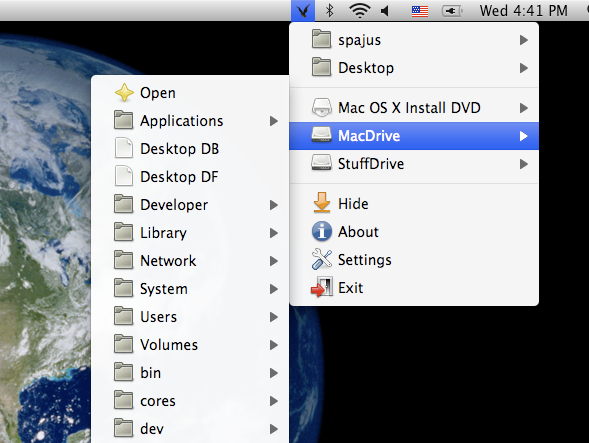Screen dimensions: 589x443
Task: Select the Exit menu item label
Action: point(350,288)
